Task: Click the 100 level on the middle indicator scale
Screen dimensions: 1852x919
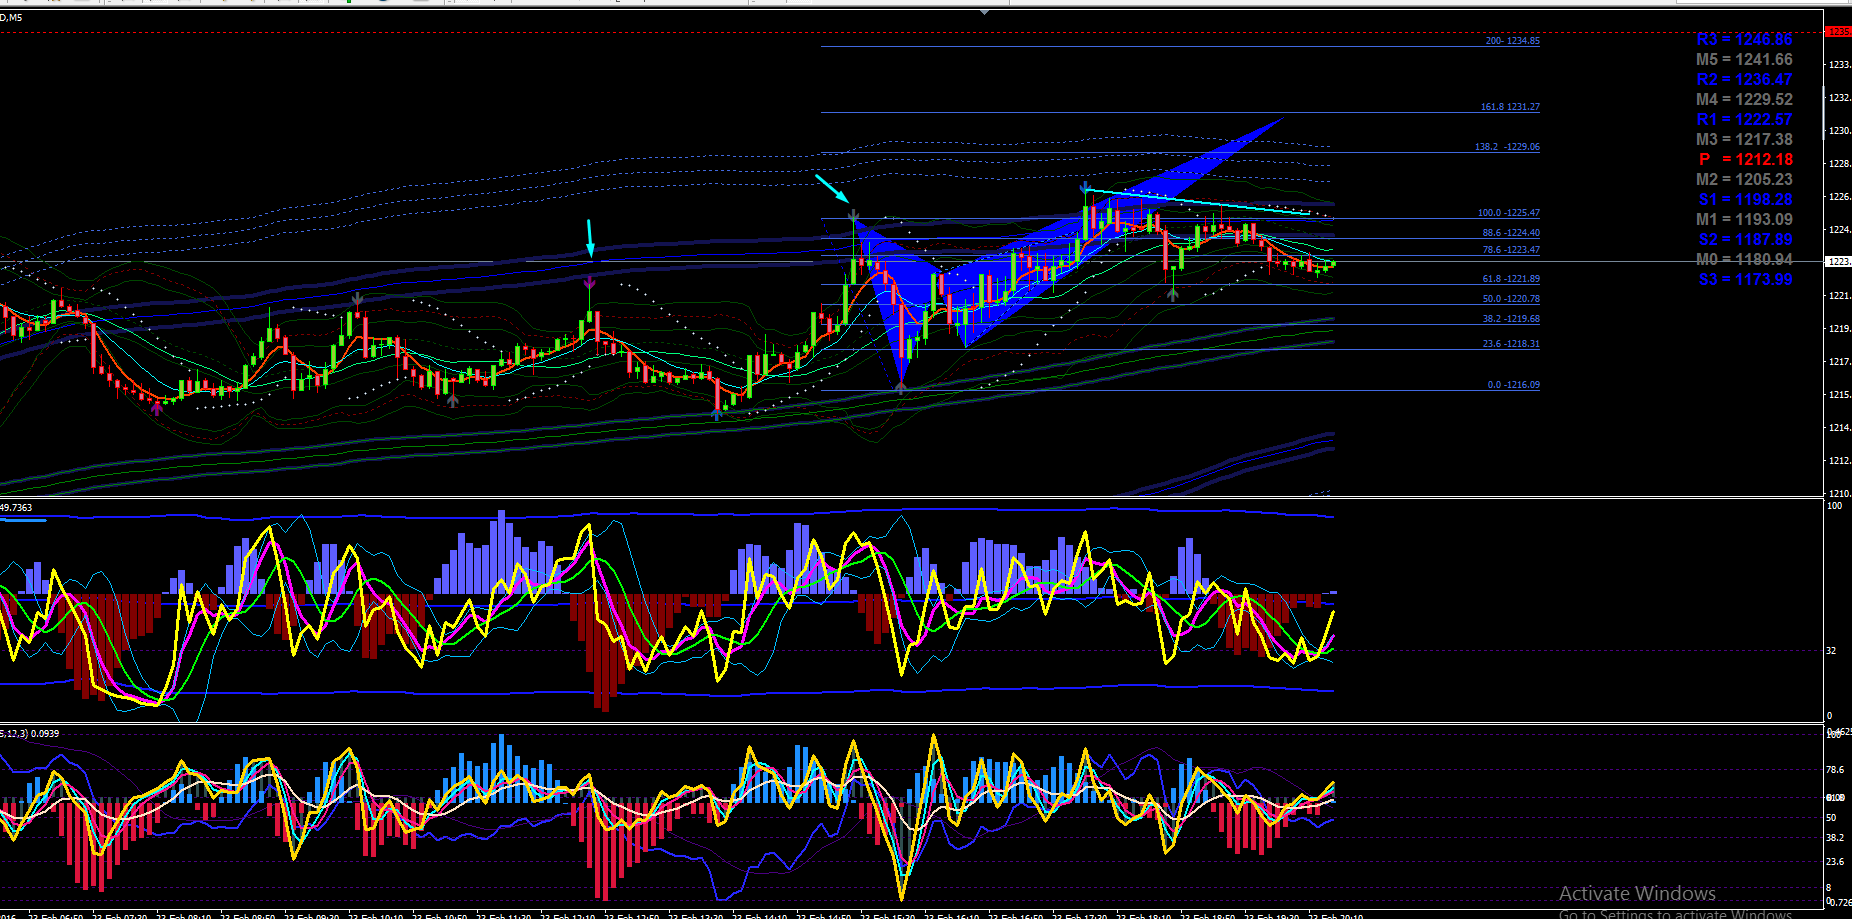Action: (x=1834, y=506)
